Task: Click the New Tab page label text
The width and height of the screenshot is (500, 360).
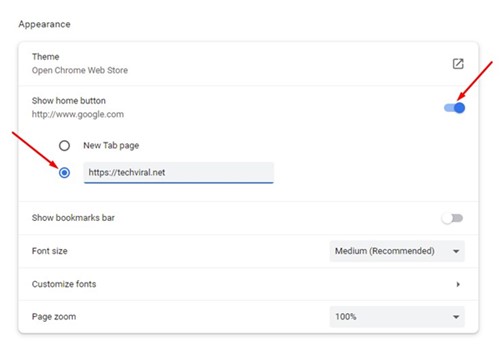Action: pos(111,146)
